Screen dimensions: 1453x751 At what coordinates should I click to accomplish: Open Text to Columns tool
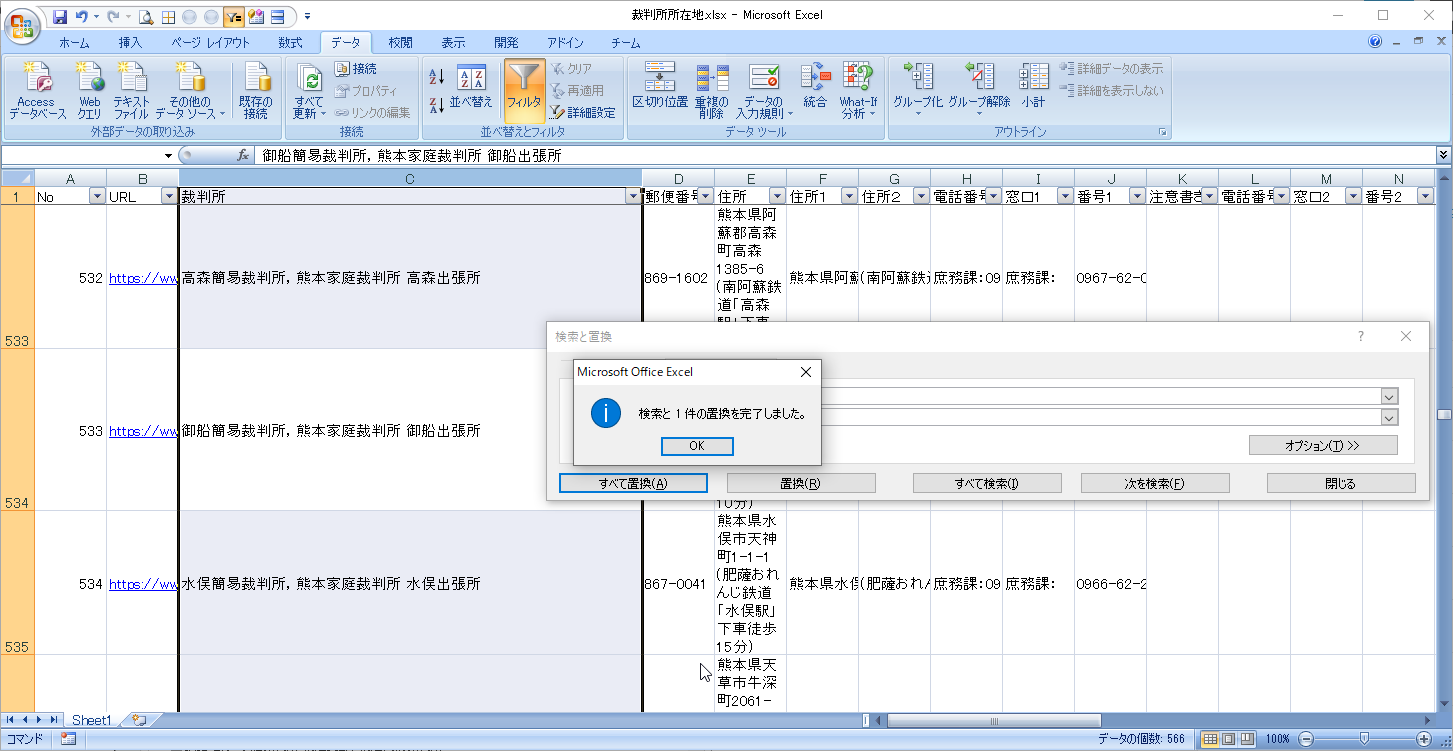(660, 88)
